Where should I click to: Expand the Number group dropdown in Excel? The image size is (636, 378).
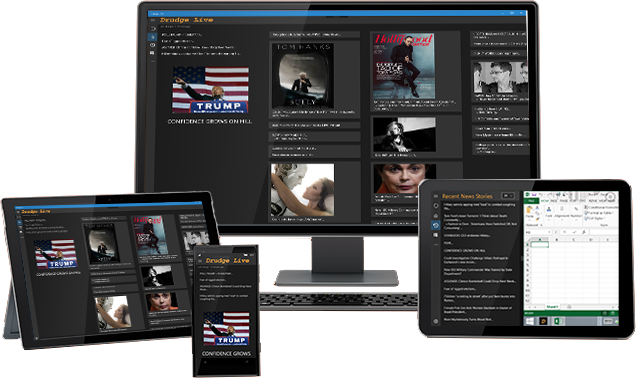(576, 220)
